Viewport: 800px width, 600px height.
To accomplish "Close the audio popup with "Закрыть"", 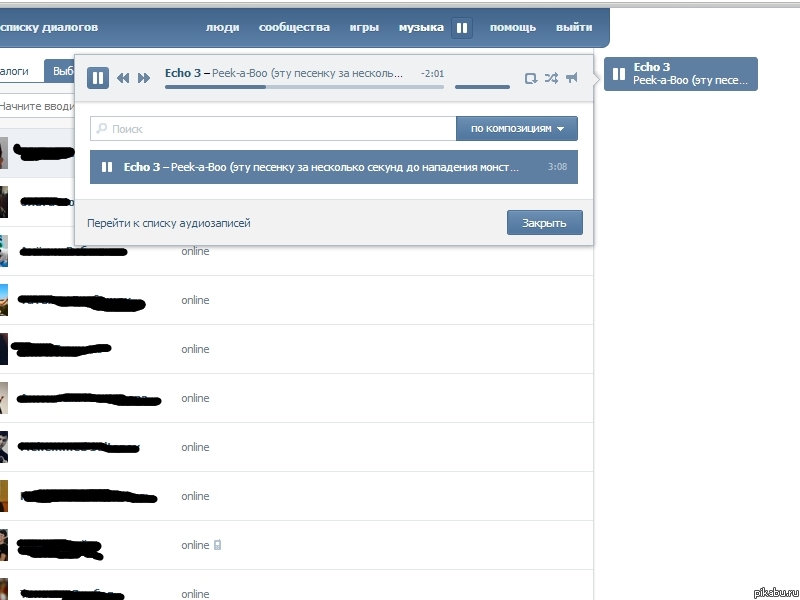I will [x=544, y=223].
